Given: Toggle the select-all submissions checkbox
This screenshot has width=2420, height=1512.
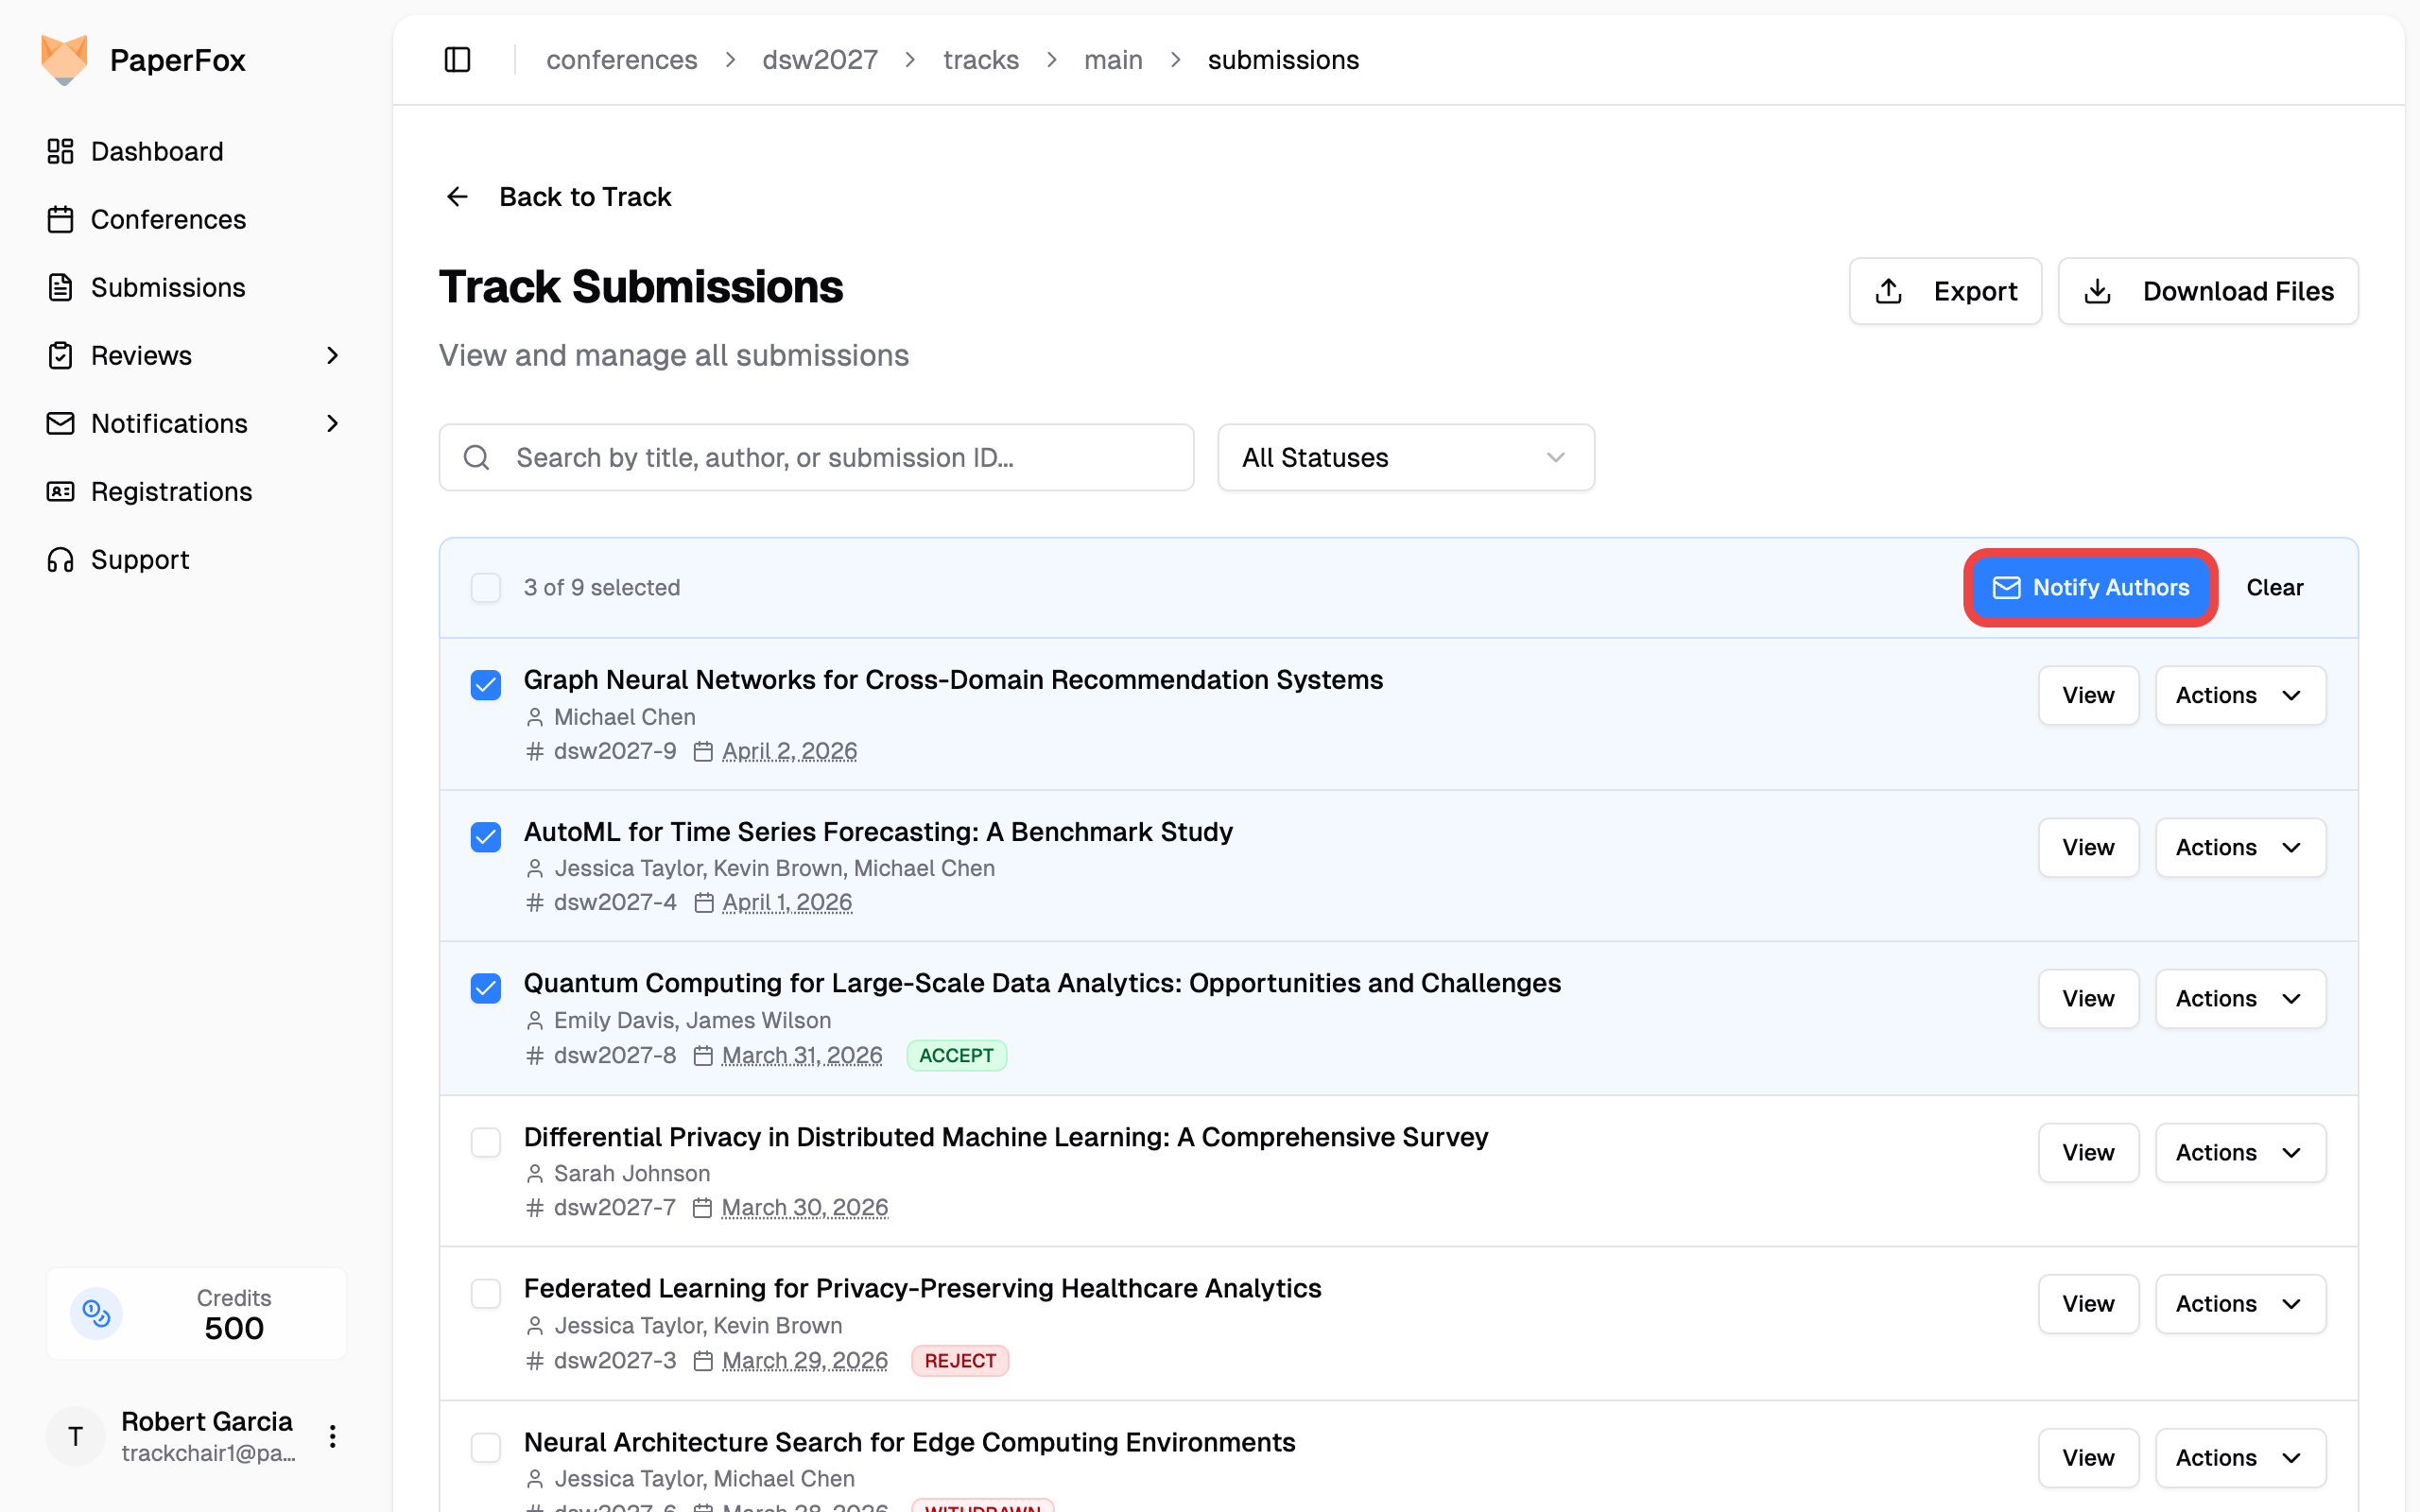Looking at the screenshot, I should tap(486, 588).
